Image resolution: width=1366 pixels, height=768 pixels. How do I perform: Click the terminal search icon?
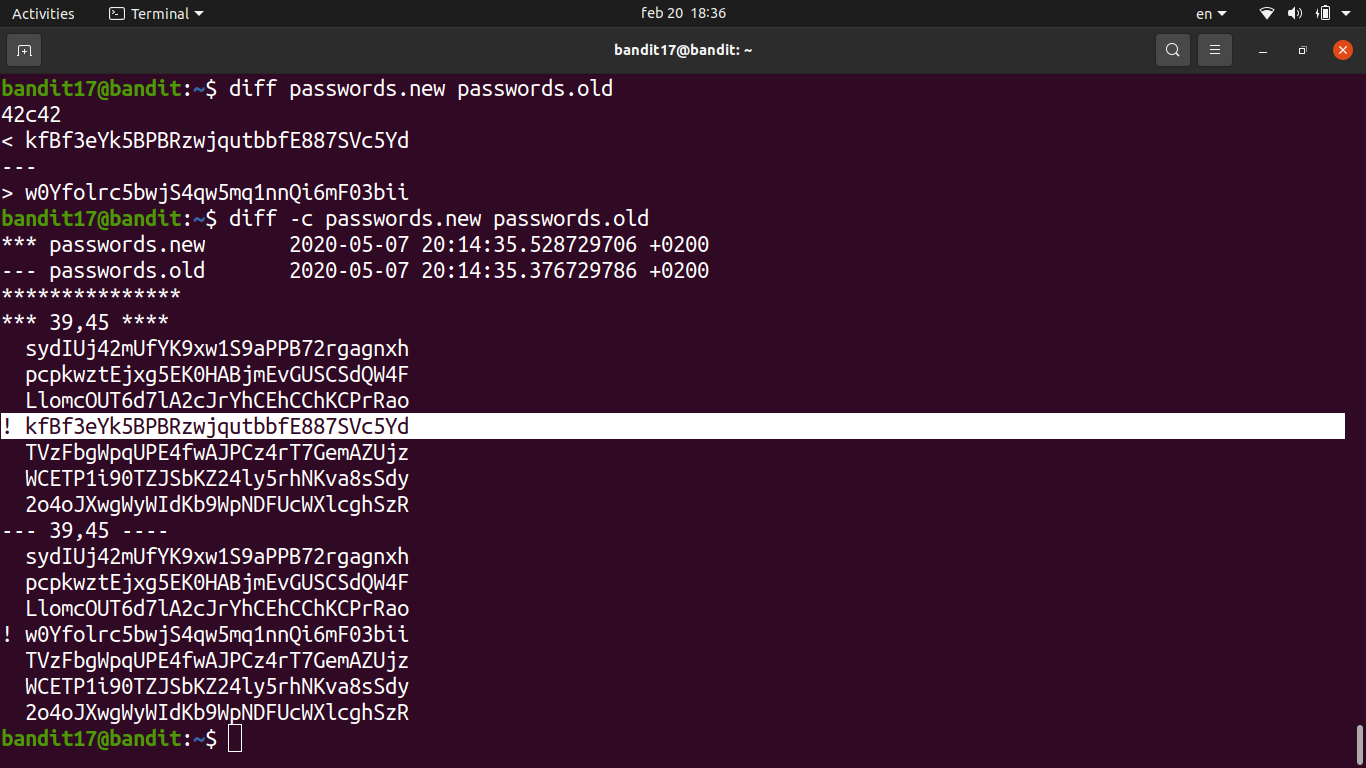coord(1172,50)
